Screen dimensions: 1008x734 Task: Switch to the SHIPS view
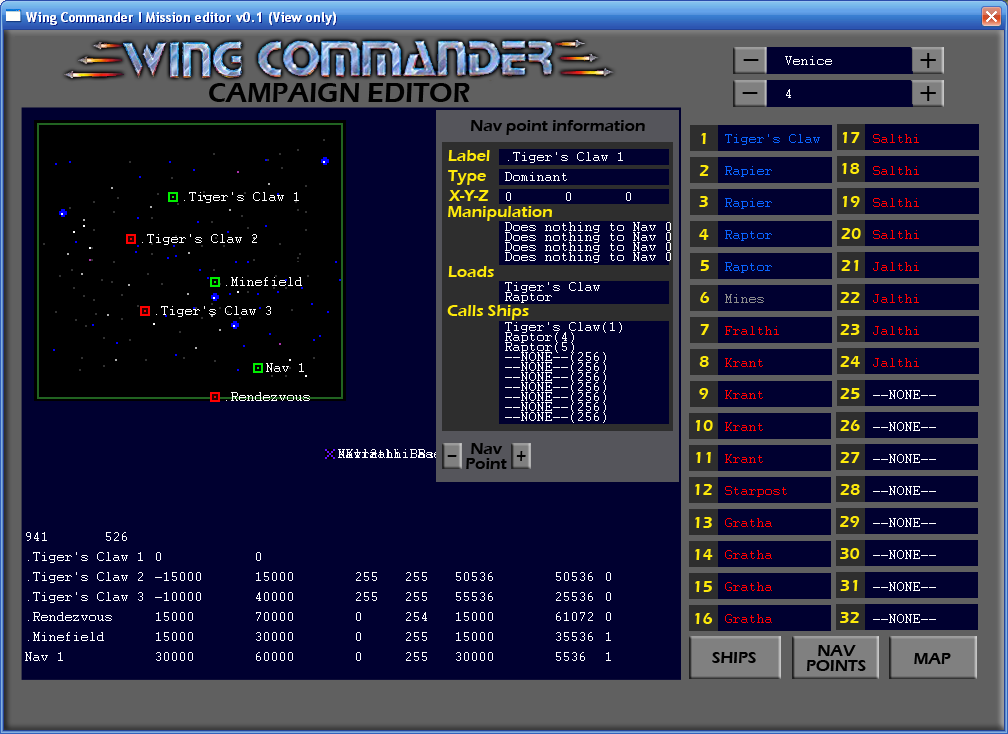(734, 657)
